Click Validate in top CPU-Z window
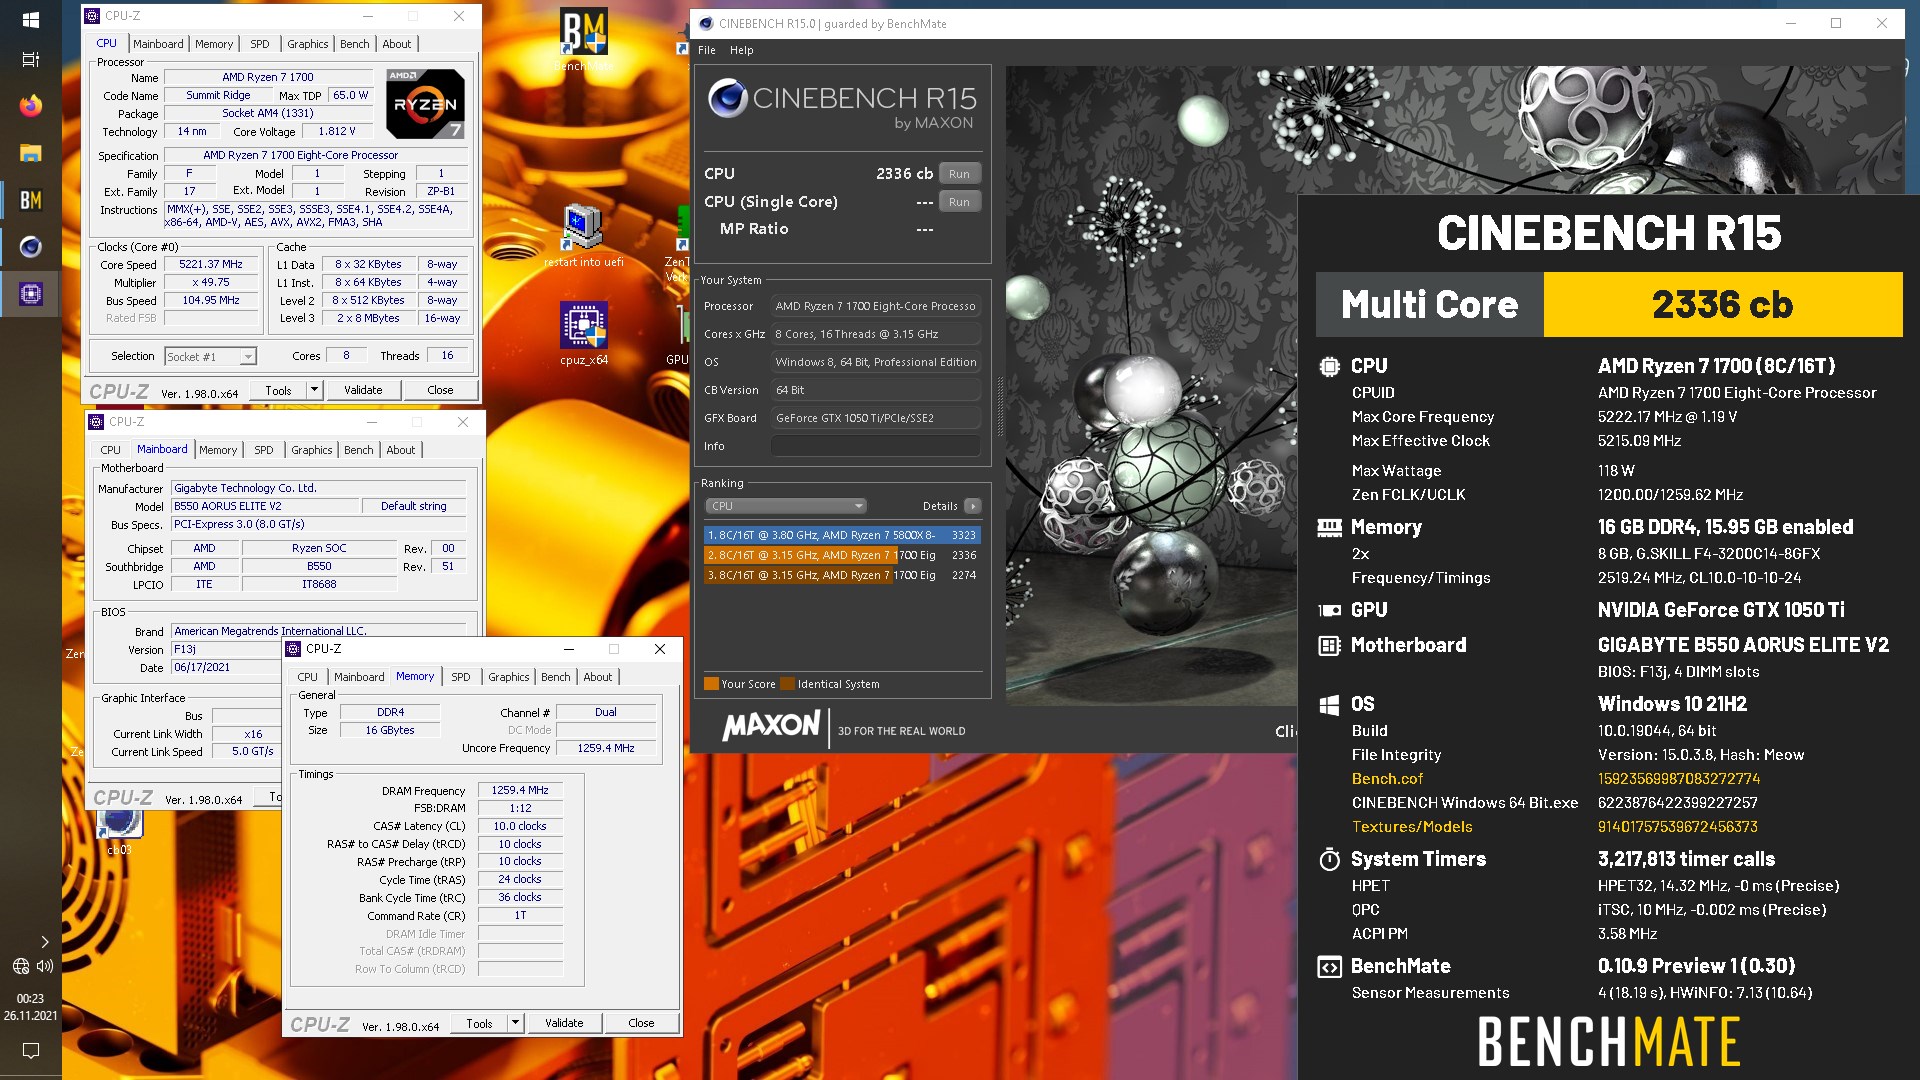 coord(363,390)
